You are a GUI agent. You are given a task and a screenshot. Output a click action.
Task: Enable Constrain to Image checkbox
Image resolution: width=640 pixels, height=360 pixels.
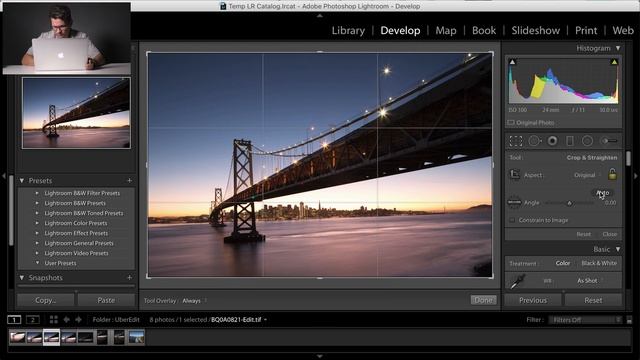click(512, 220)
